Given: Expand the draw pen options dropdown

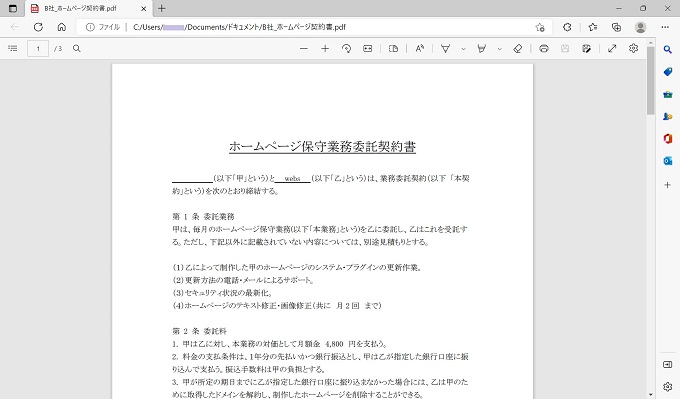Looking at the screenshot, I should 463,49.
